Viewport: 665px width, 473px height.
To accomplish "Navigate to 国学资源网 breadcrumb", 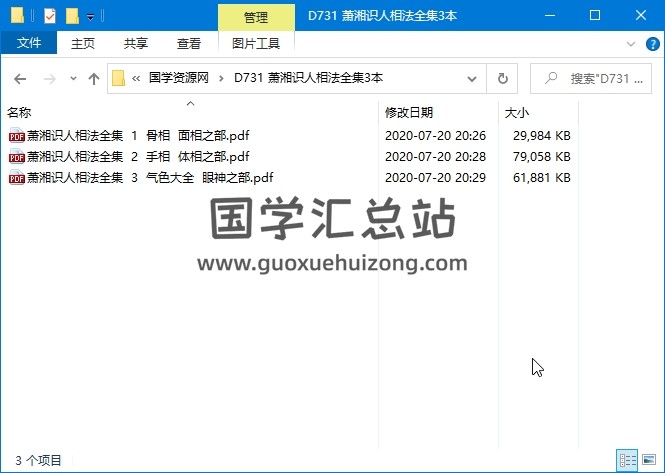I will (179, 78).
